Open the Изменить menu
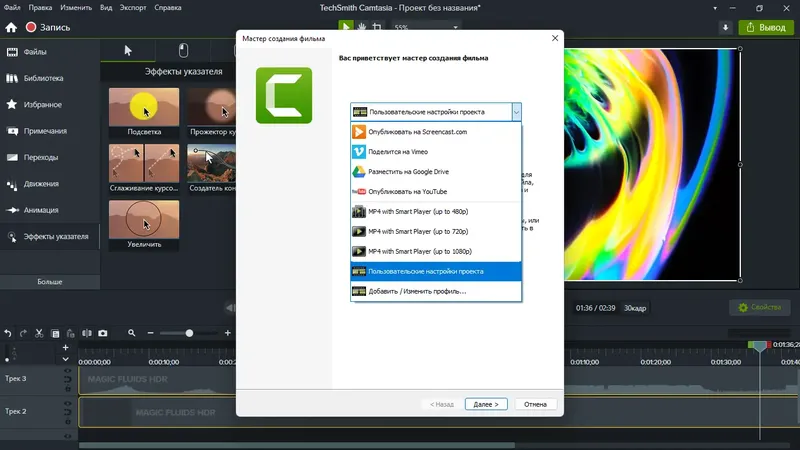The height and width of the screenshot is (450, 800). (x=76, y=8)
